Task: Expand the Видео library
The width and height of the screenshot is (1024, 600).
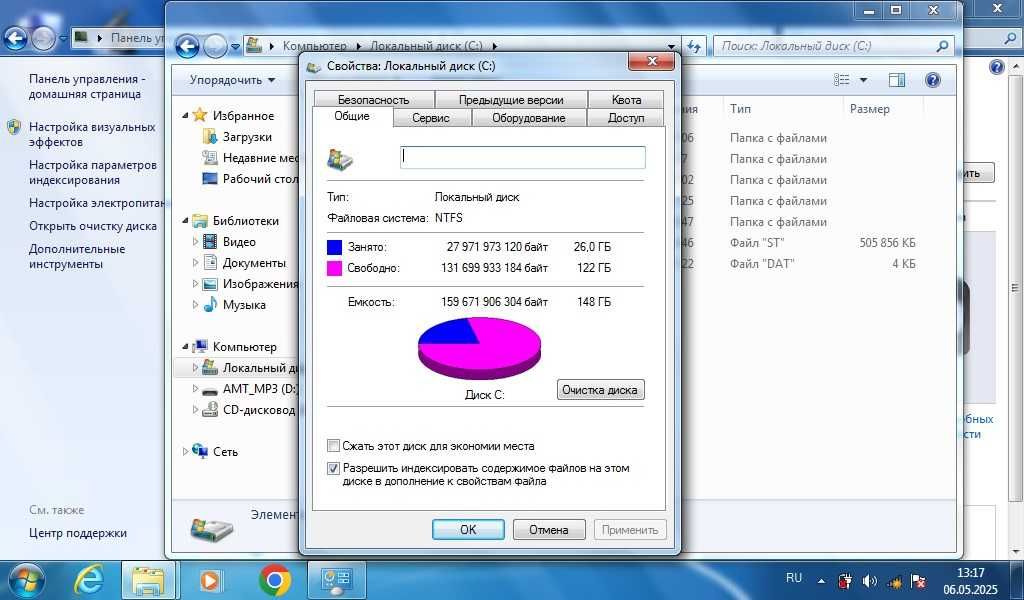Action: pos(195,242)
